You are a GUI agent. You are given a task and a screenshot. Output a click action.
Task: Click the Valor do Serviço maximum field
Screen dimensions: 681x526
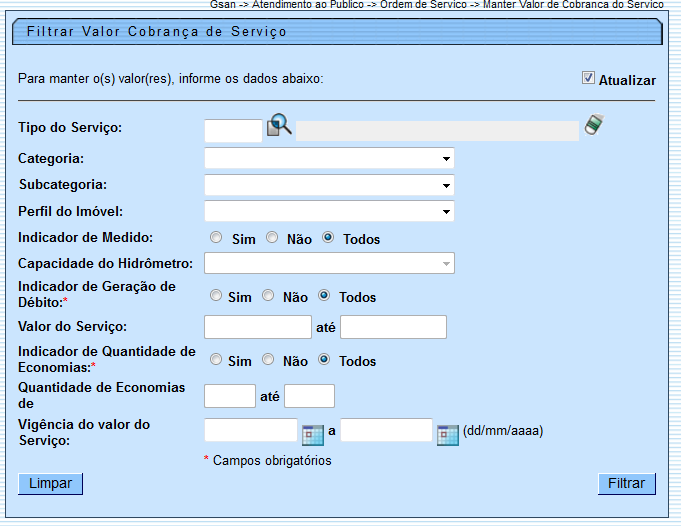(x=393, y=327)
